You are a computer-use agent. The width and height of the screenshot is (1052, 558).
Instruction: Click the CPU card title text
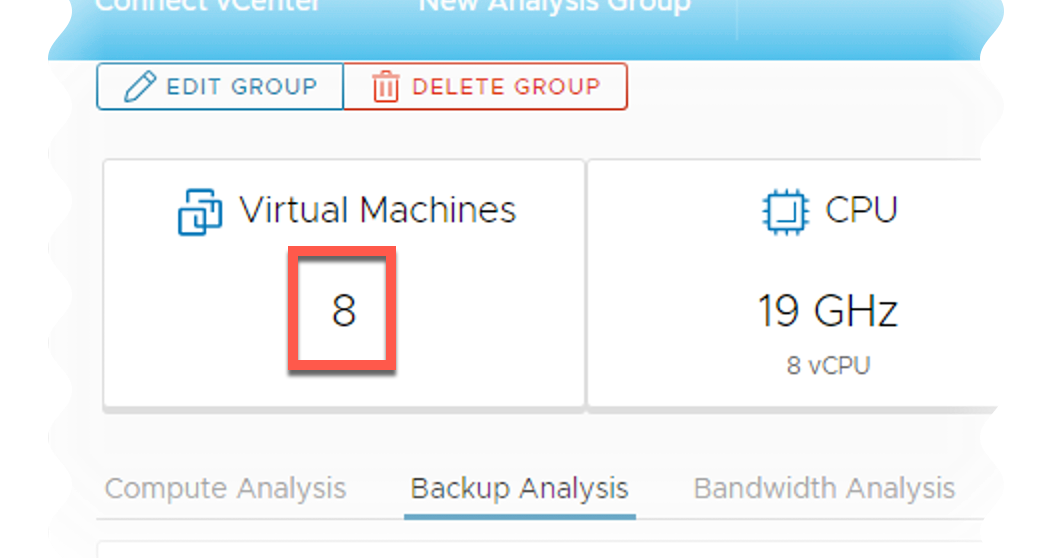pyautogui.click(x=861, y=210)
